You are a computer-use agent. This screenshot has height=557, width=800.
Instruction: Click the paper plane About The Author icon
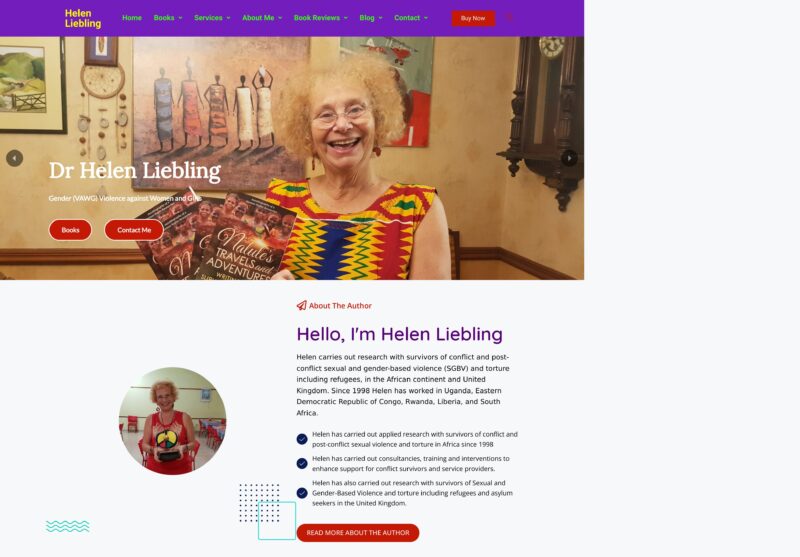click(x=302, y=306)
